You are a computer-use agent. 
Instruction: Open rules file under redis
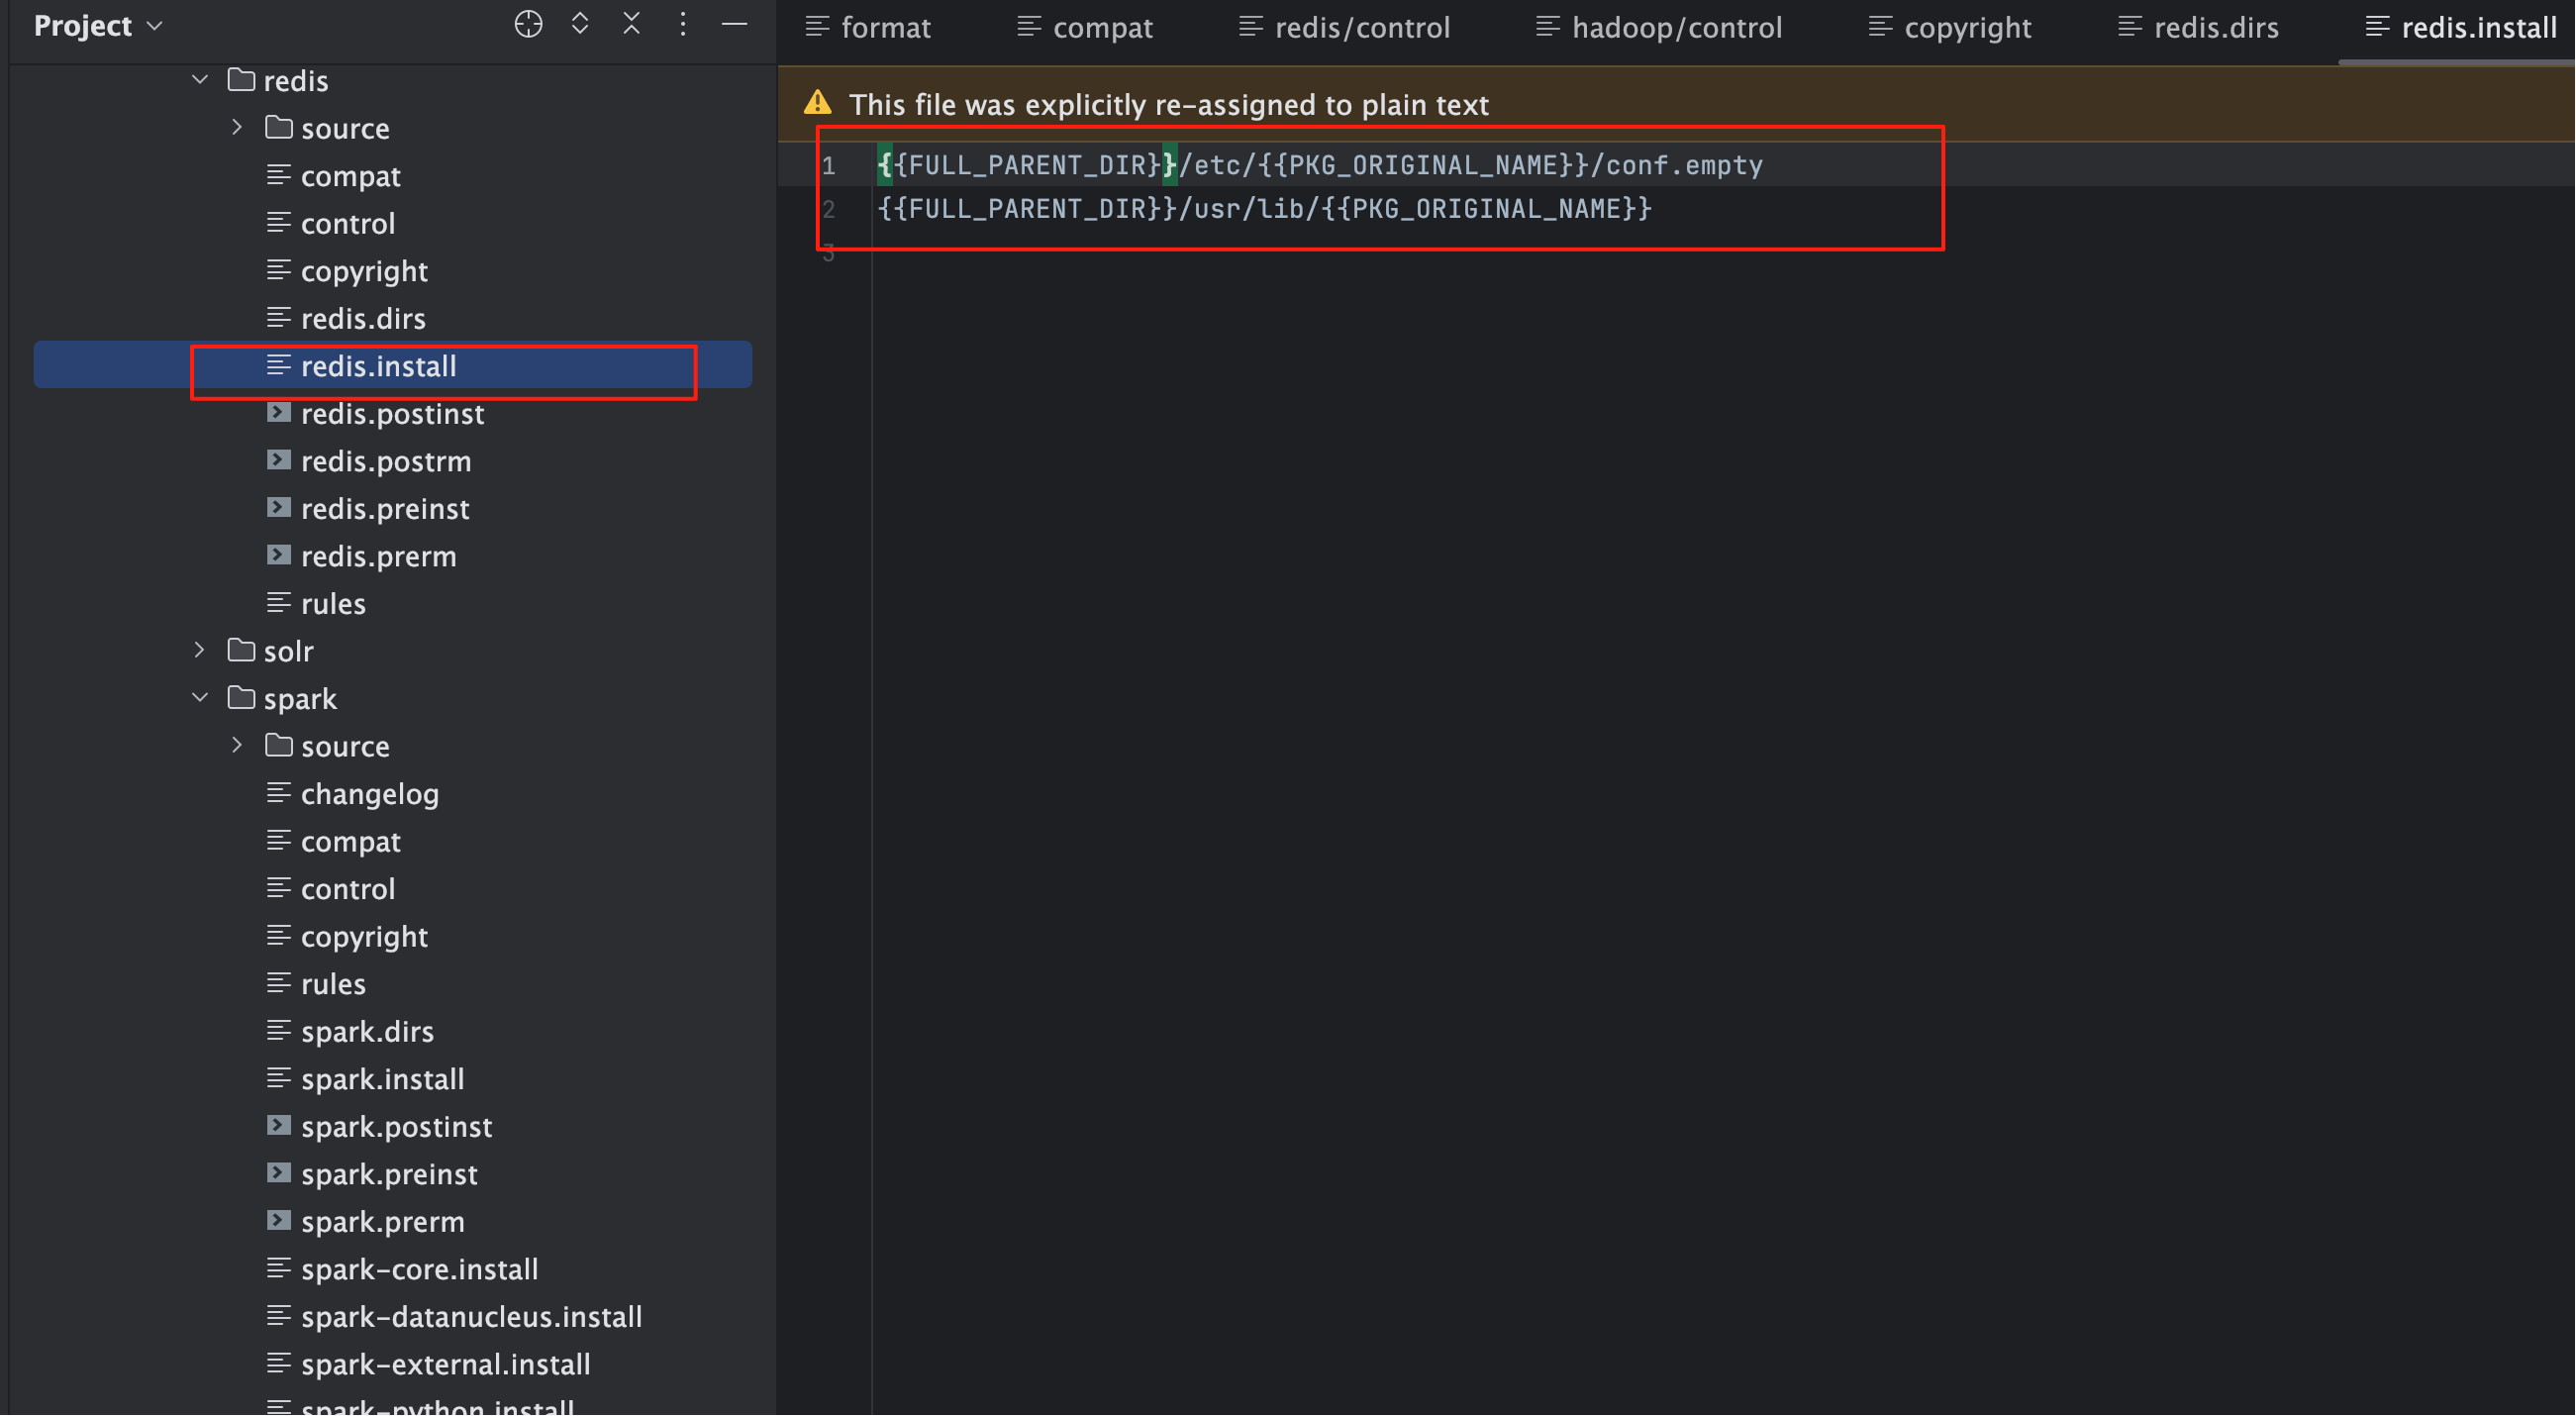point(333,604)
